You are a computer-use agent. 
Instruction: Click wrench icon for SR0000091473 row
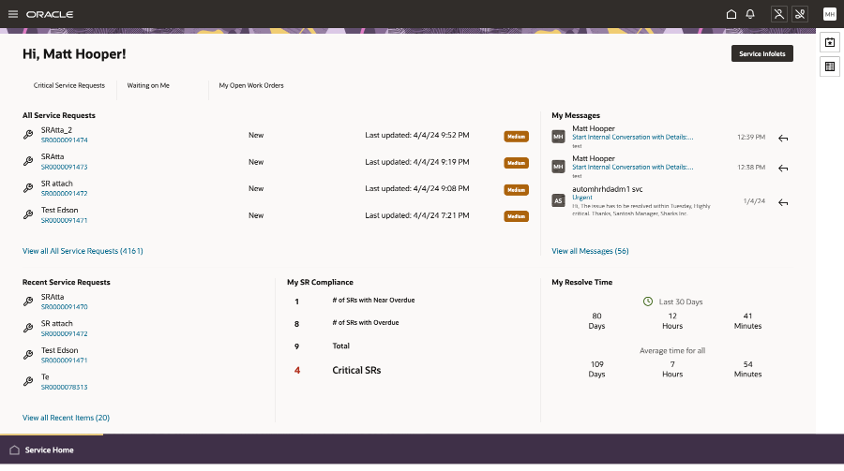pos(28,161)
